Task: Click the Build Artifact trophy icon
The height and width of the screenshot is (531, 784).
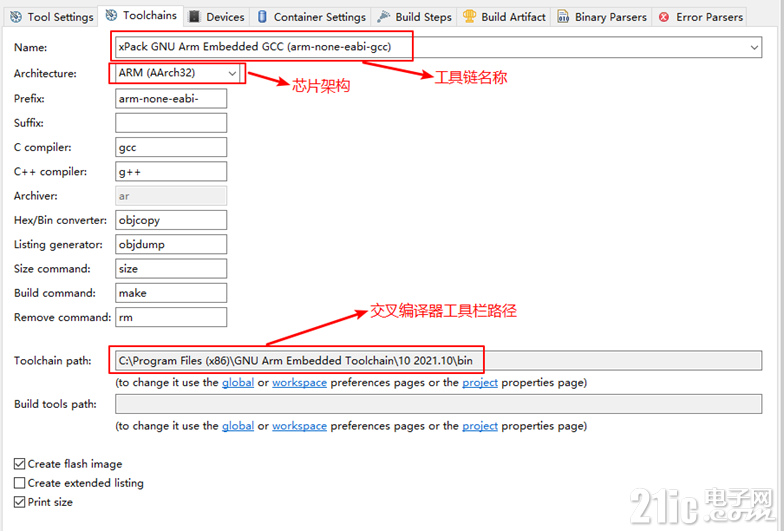Action: pos(469,16)
